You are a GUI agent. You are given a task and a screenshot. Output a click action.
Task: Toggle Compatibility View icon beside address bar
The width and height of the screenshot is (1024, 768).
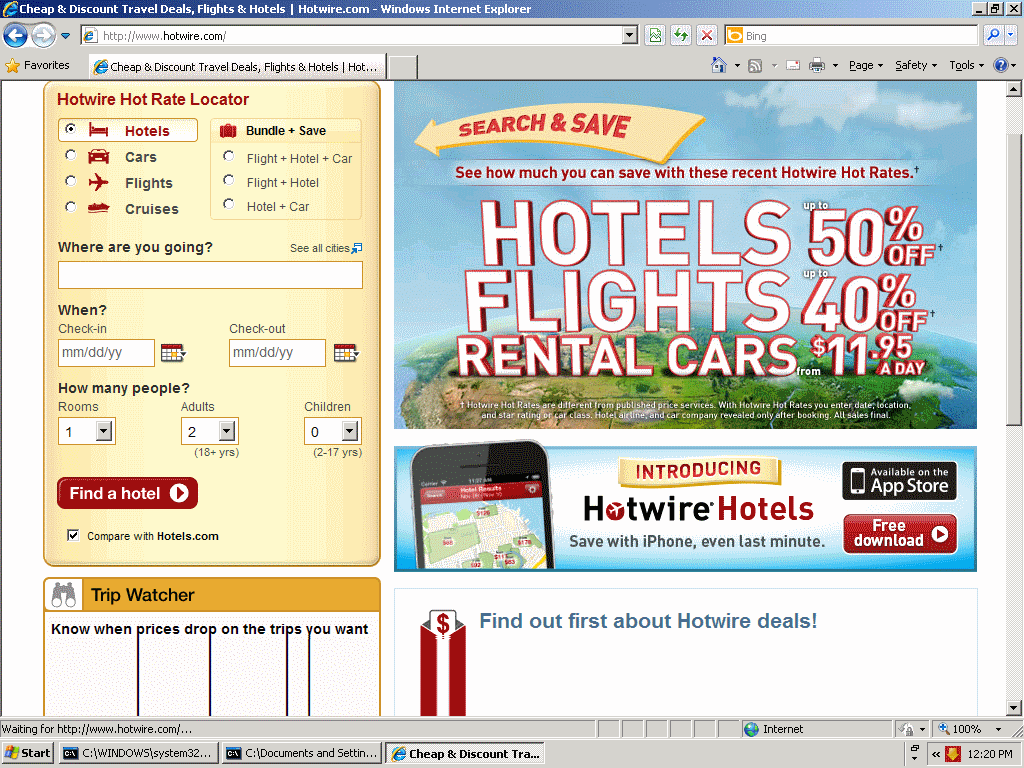655,35
